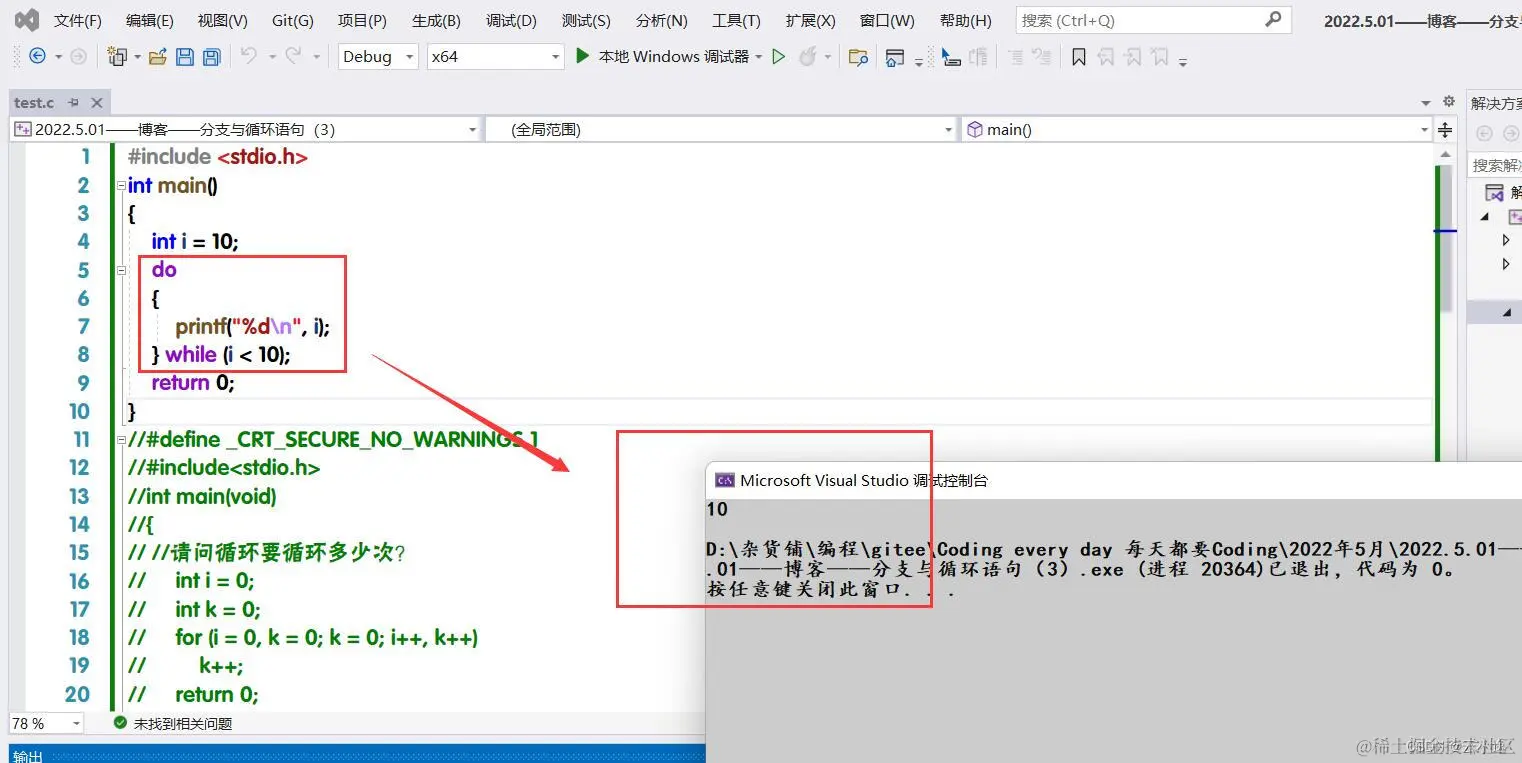Click the Solution Explorer search field
Viewport: 1522px width, 763px height.
point(1495,165)
